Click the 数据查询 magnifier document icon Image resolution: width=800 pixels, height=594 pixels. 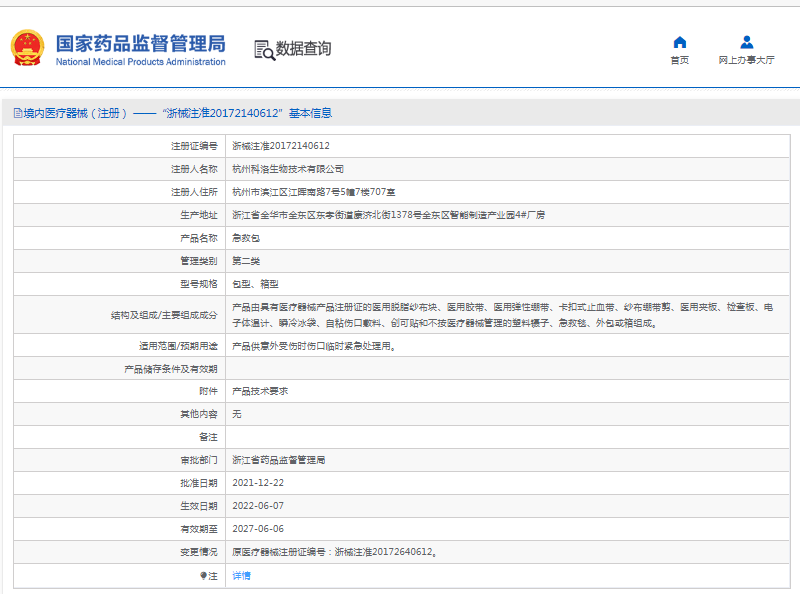pos(263,49)
